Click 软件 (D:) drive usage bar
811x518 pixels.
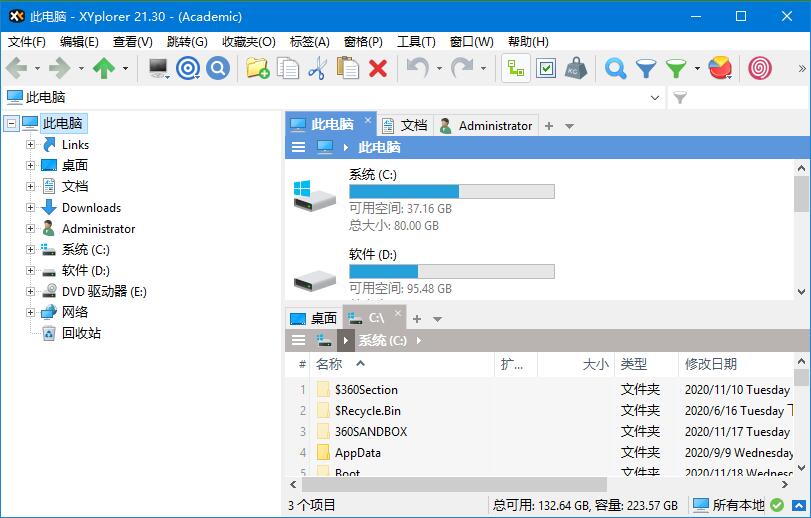coord(452,271)
